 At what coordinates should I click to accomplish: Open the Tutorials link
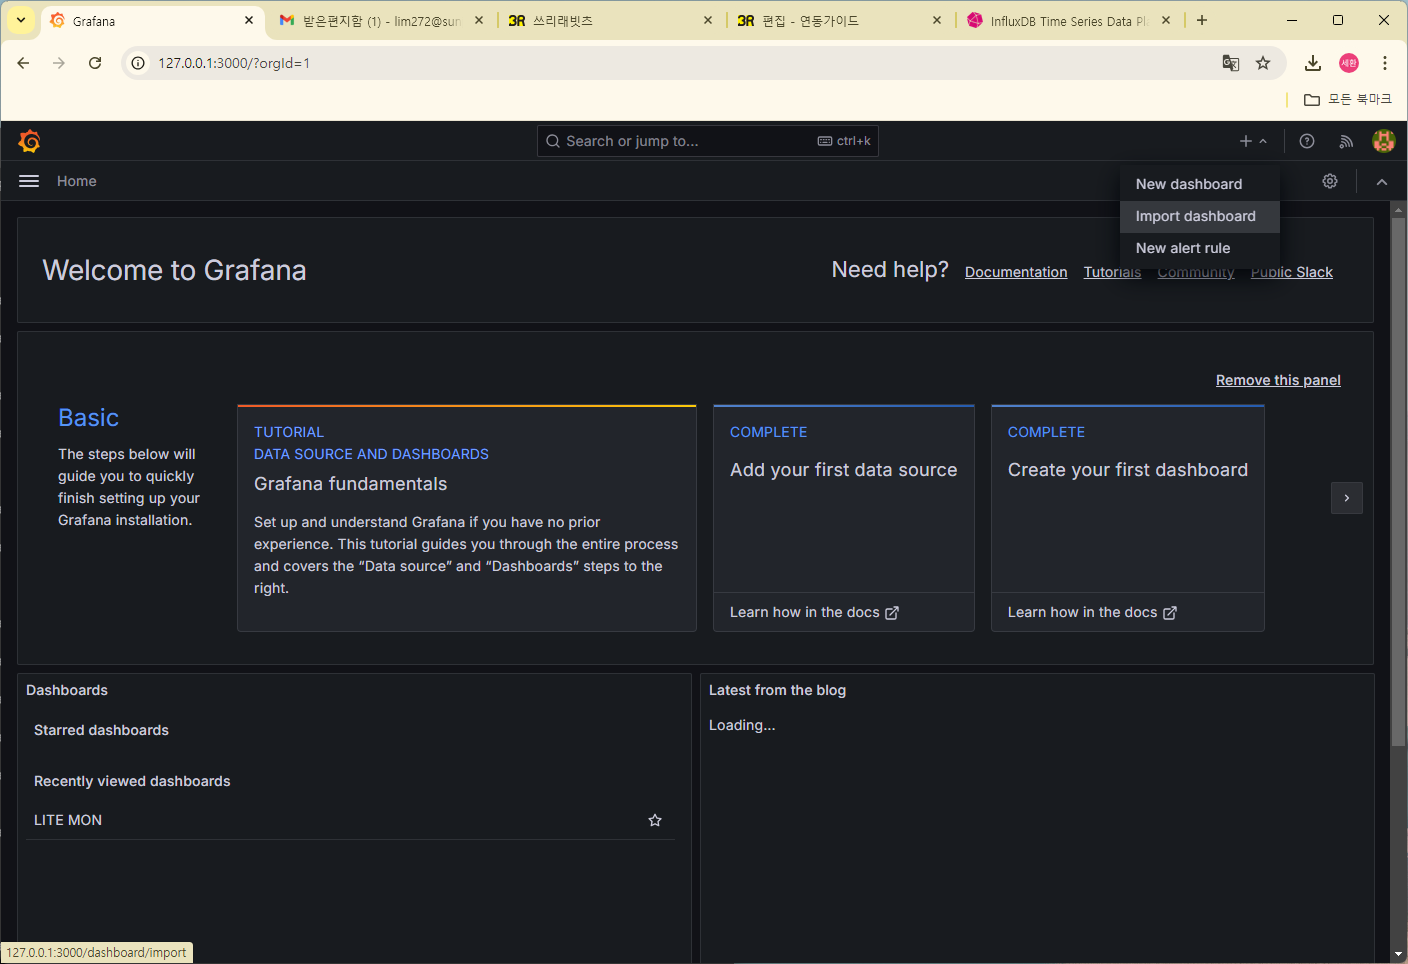(x=1112, y=272)
